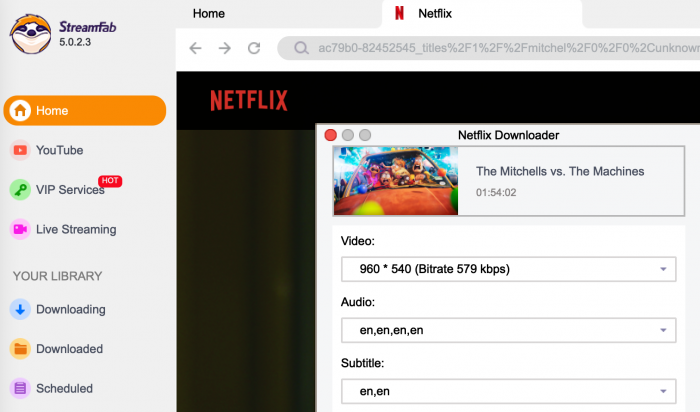Open VIP Services key icon
700x412 pixels.
(x=20, y=190)
